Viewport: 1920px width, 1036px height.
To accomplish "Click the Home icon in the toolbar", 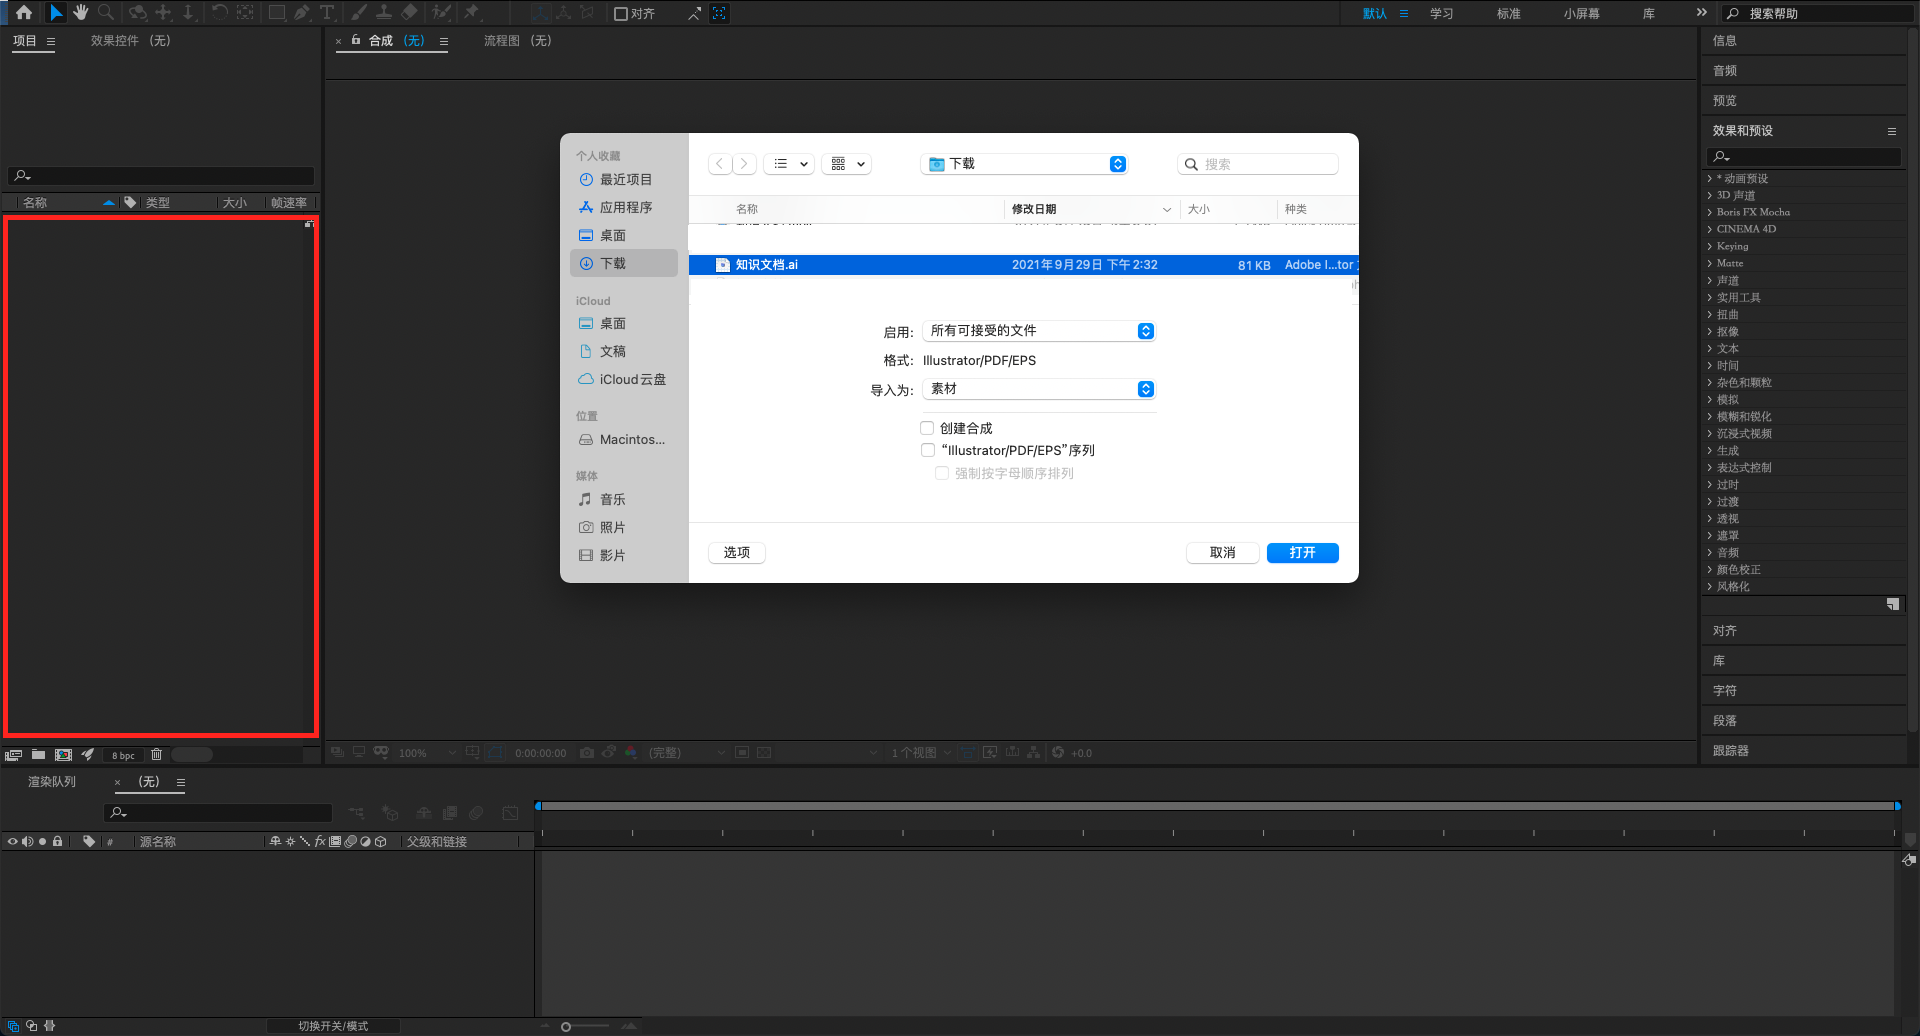I will tap(24, 13).
